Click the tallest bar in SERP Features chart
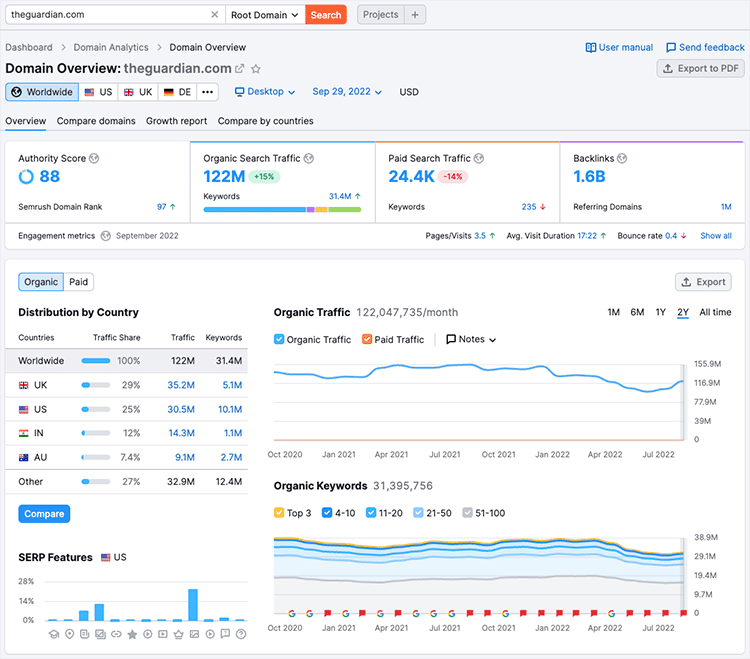The height and width of the screenshot is (659, 750). [x=193, y=605]
